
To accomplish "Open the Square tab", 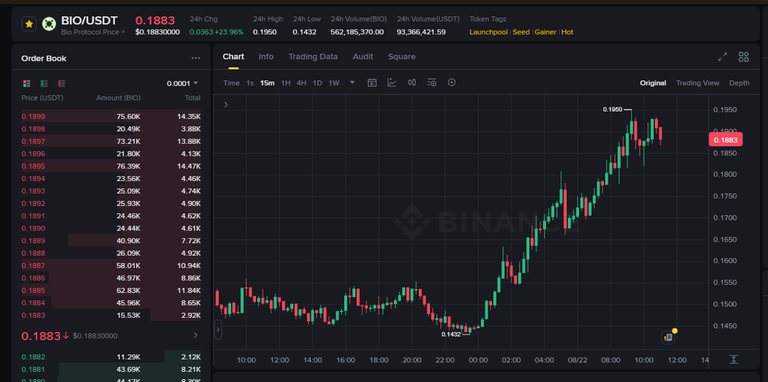I will click(402, 57).
